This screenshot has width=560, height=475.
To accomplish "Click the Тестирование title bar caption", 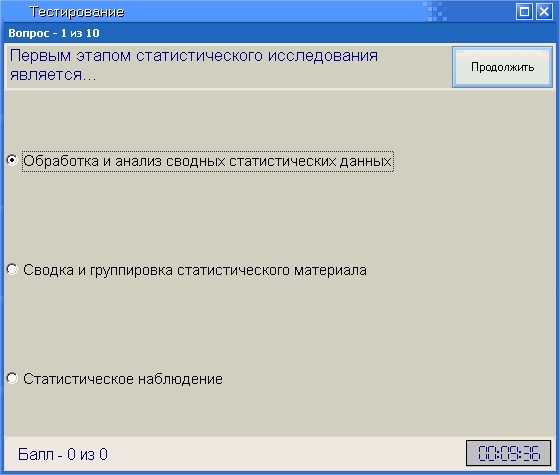I will [x=77, y=12].
